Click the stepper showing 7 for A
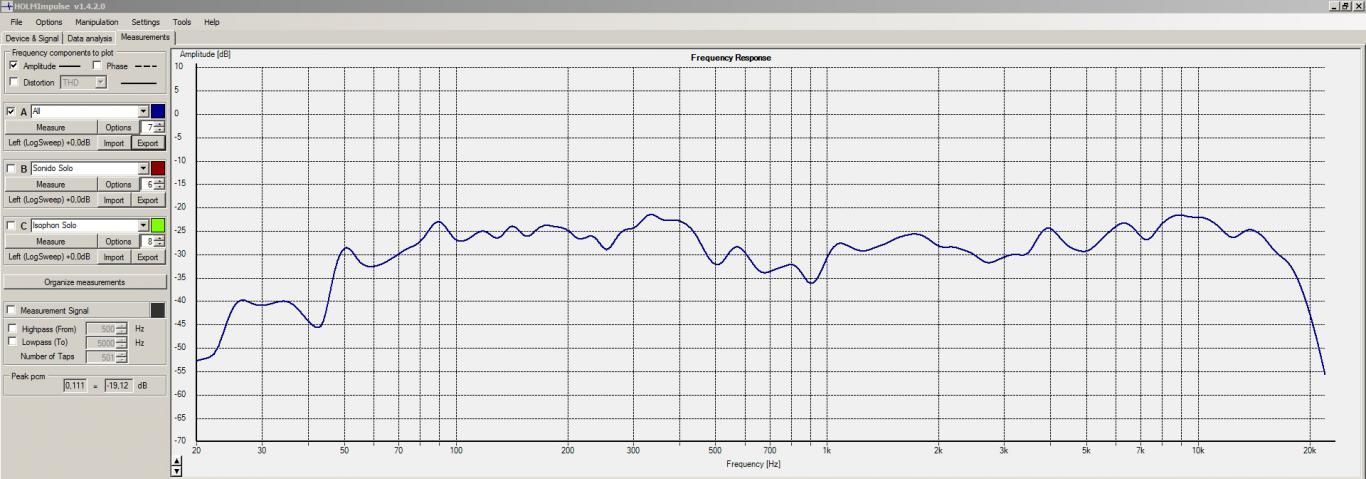This screenshot has width=1366, height=479. click(x=154, y=128)
